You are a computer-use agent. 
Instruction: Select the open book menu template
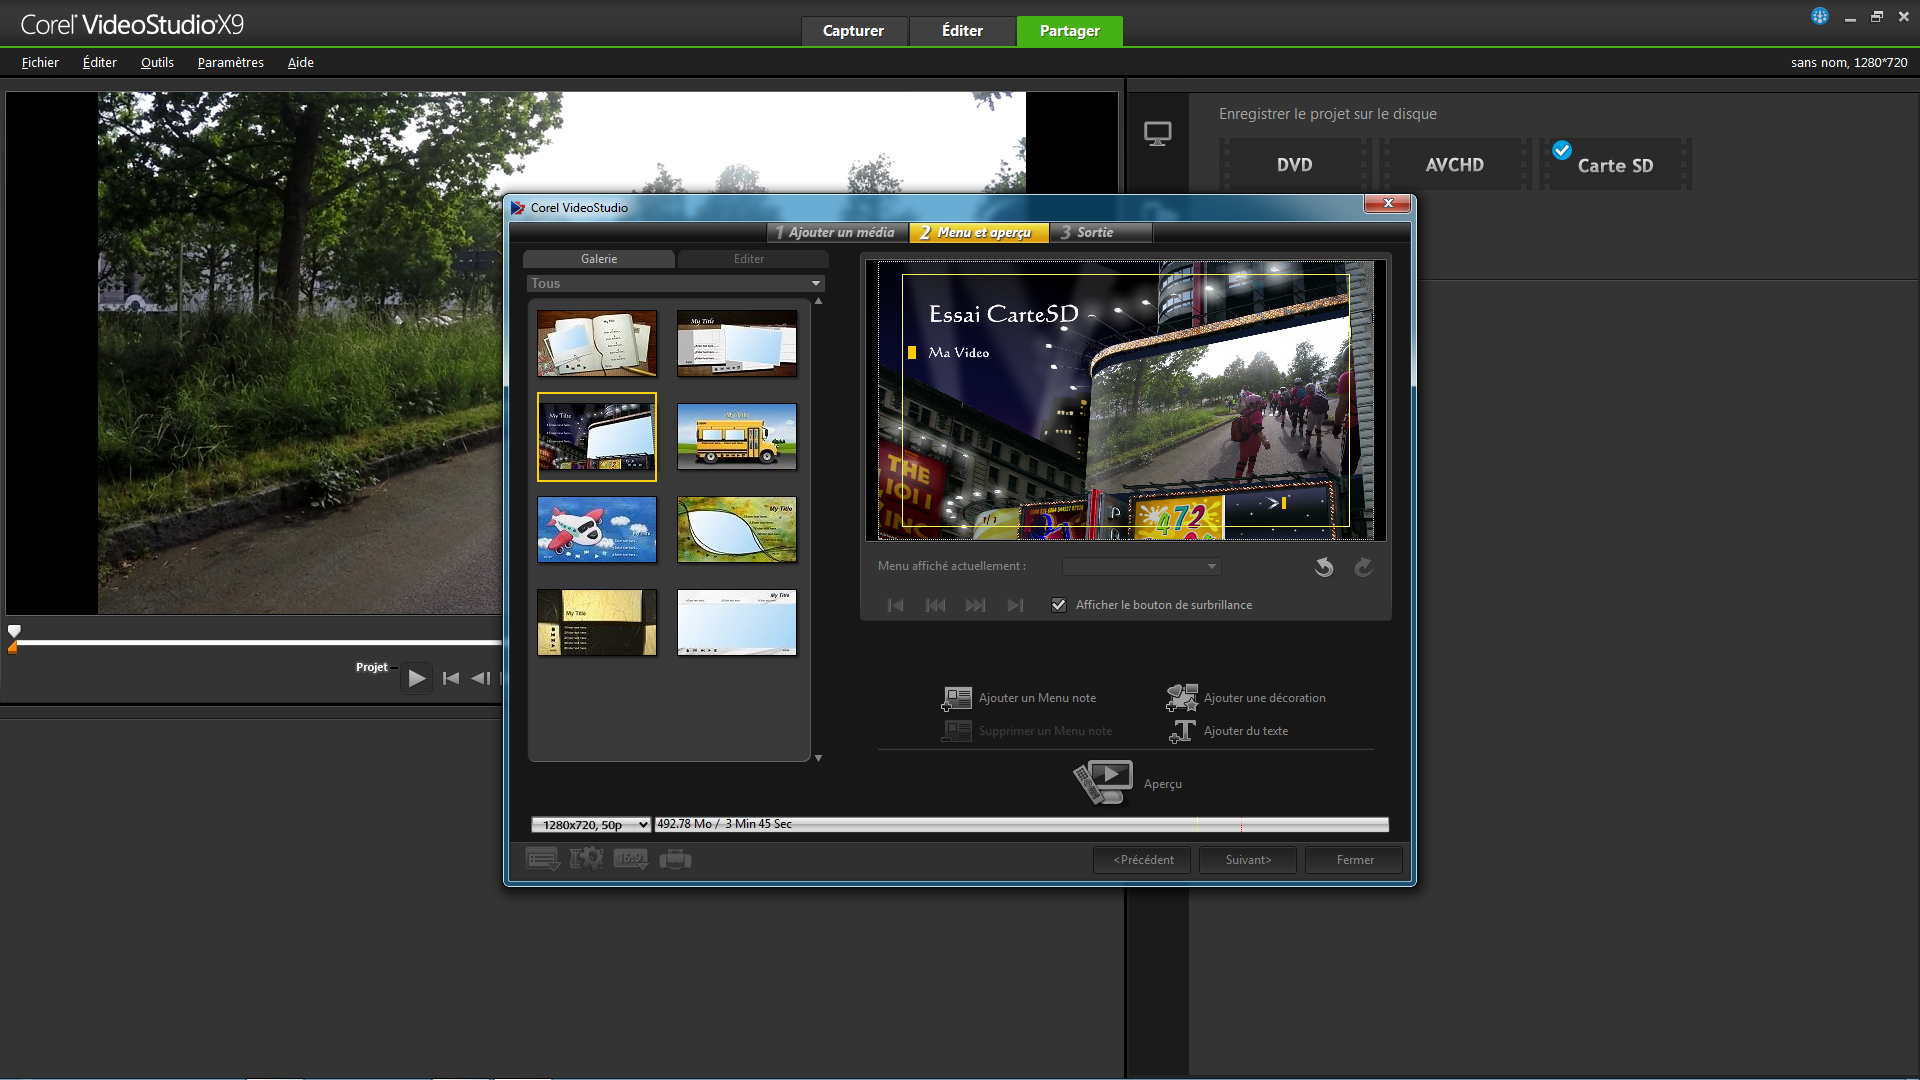pos(597,343)
